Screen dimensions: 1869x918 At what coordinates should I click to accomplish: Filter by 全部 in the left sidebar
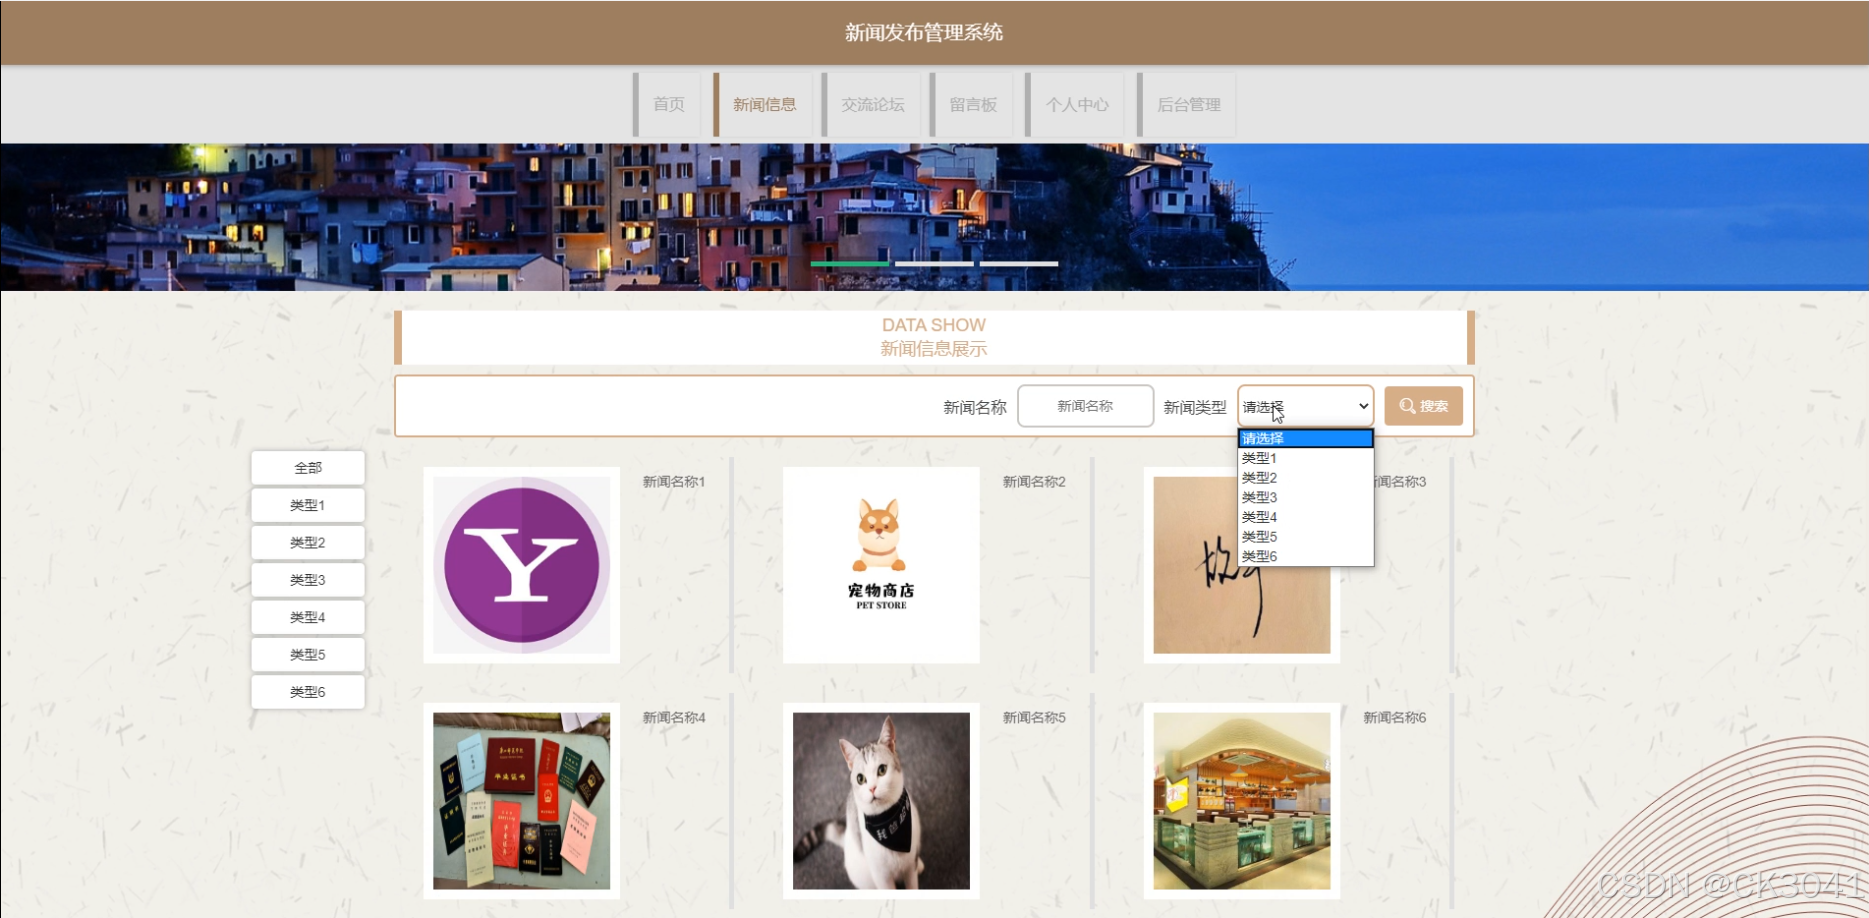click(x=308, y=468)
